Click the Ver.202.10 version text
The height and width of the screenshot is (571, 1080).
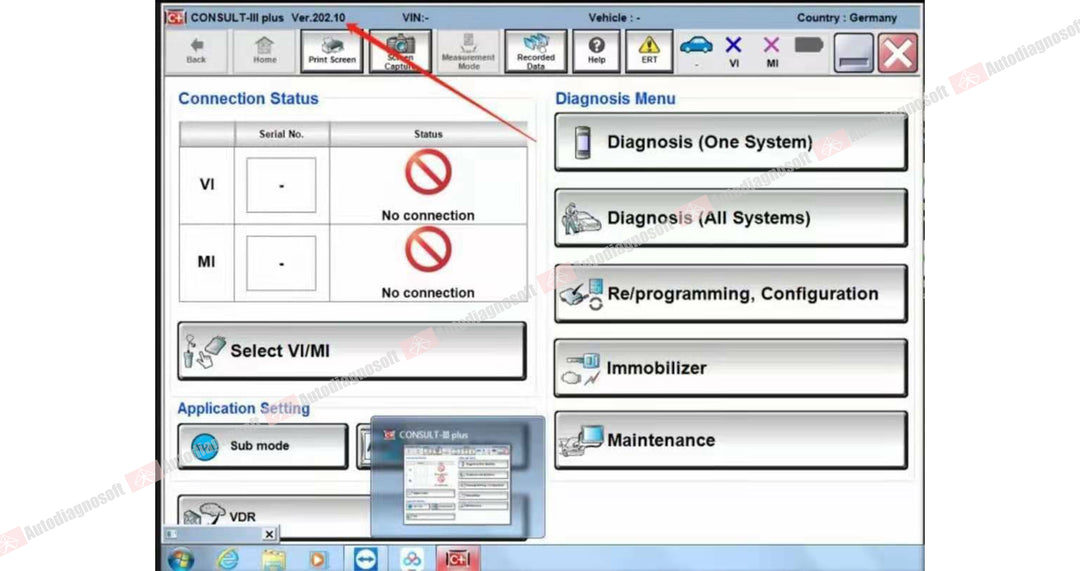click(318, 18)
